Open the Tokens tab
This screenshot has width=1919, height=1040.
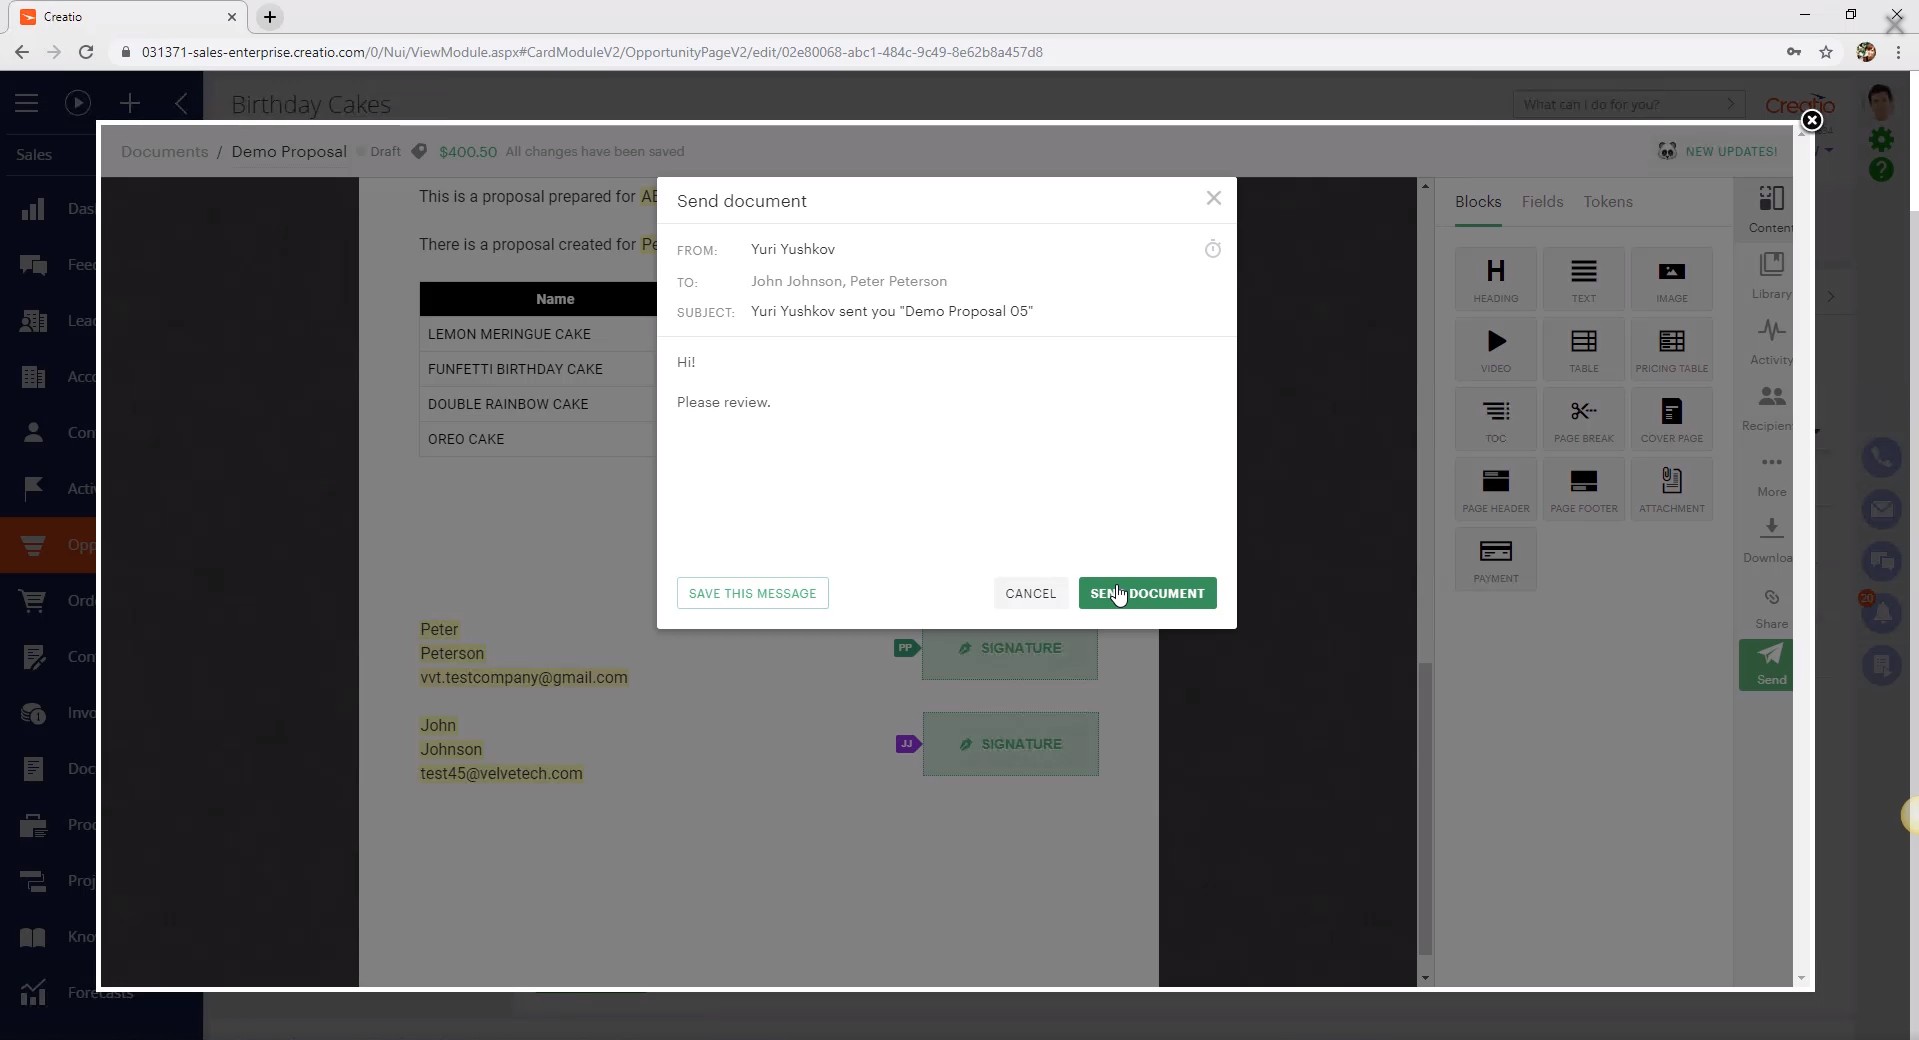[1607, 202]
